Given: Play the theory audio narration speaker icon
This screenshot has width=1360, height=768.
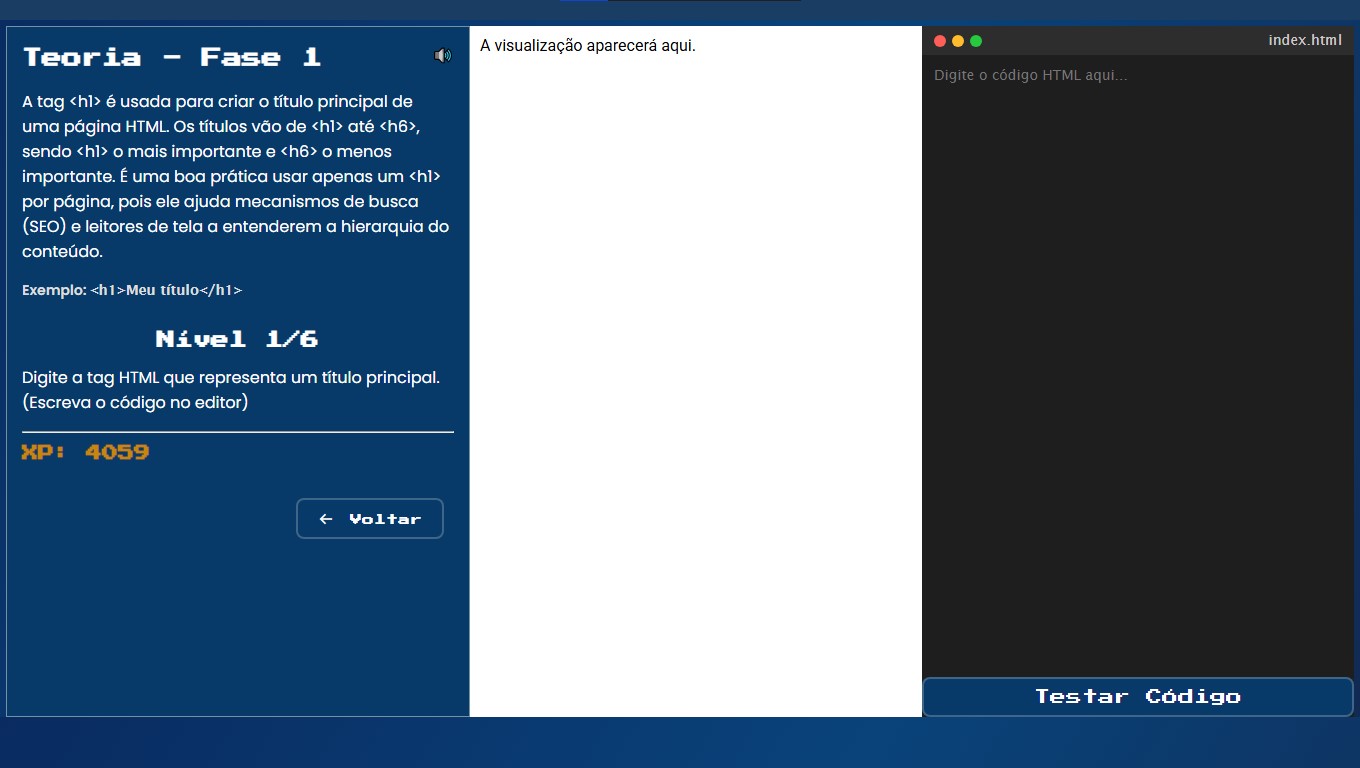Looking at the screenshot, I should click(442, 56).
